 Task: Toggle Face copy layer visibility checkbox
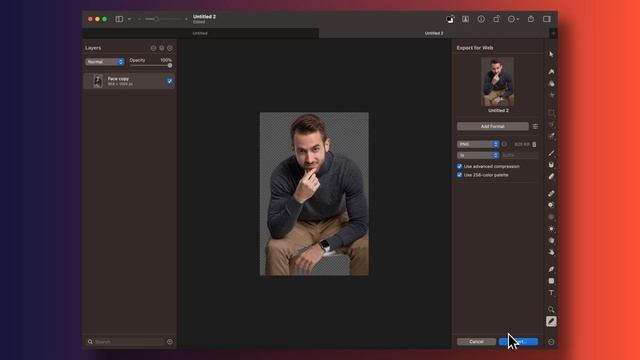click(x=170, y=81)
